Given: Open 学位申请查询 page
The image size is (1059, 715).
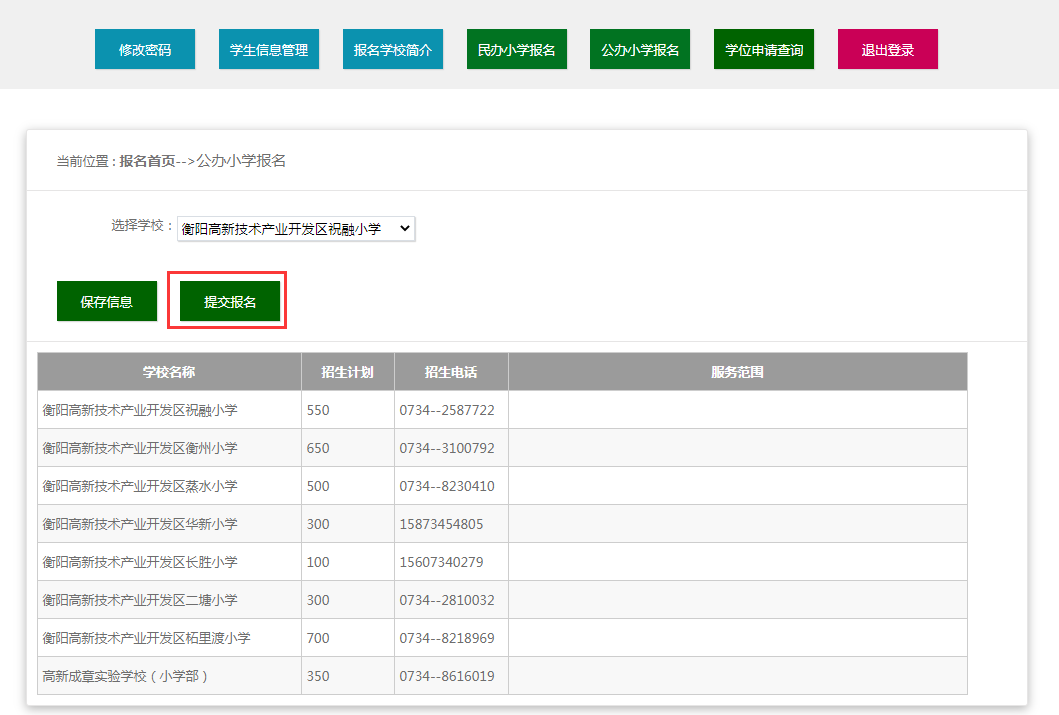Looking at the screenshot, I should click(x=764, y=49).
